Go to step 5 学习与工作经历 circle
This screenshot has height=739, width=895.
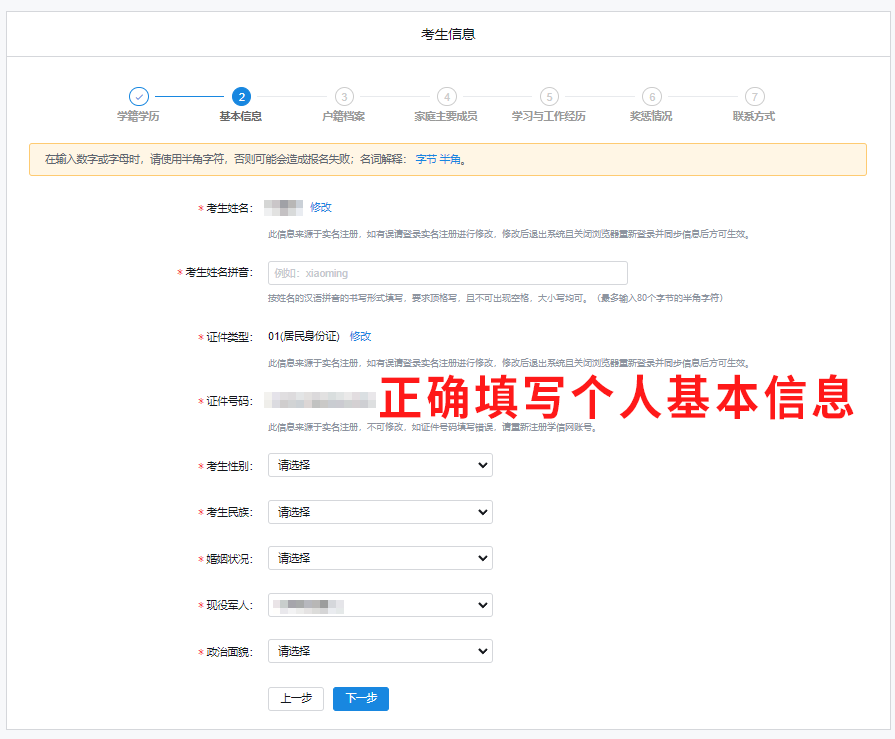coord(549,97)
